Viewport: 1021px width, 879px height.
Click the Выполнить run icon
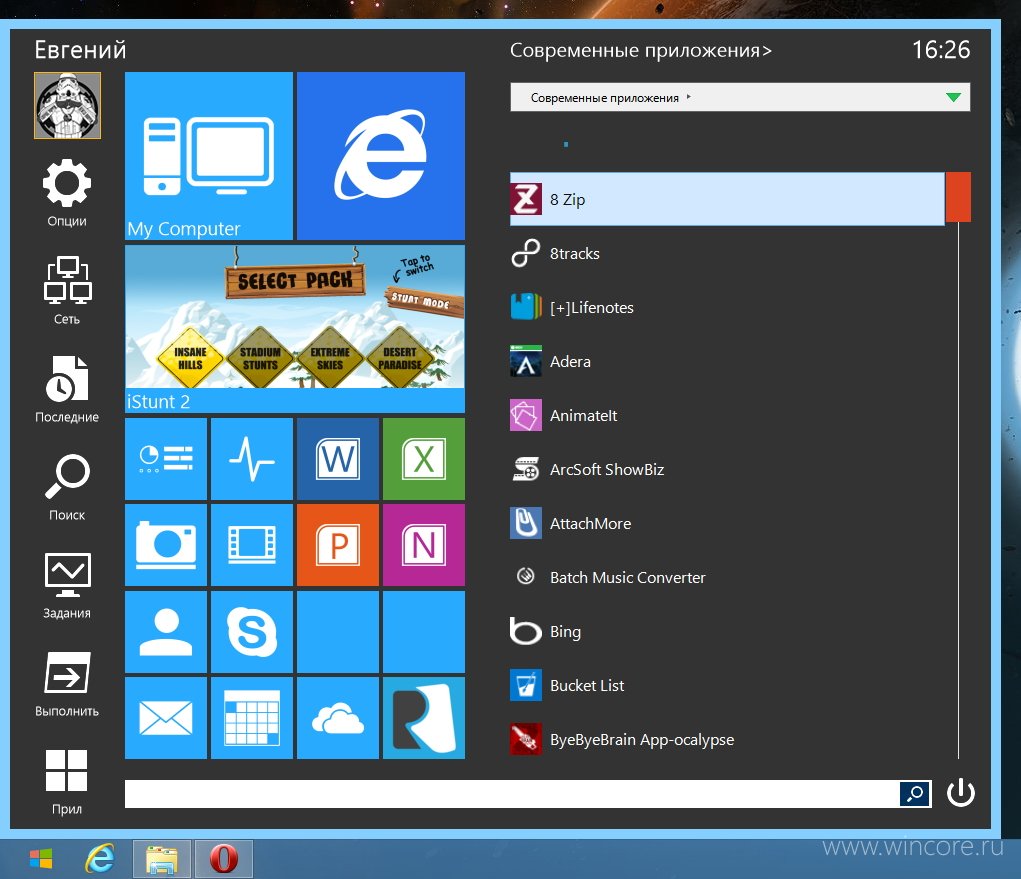point(67,684)
